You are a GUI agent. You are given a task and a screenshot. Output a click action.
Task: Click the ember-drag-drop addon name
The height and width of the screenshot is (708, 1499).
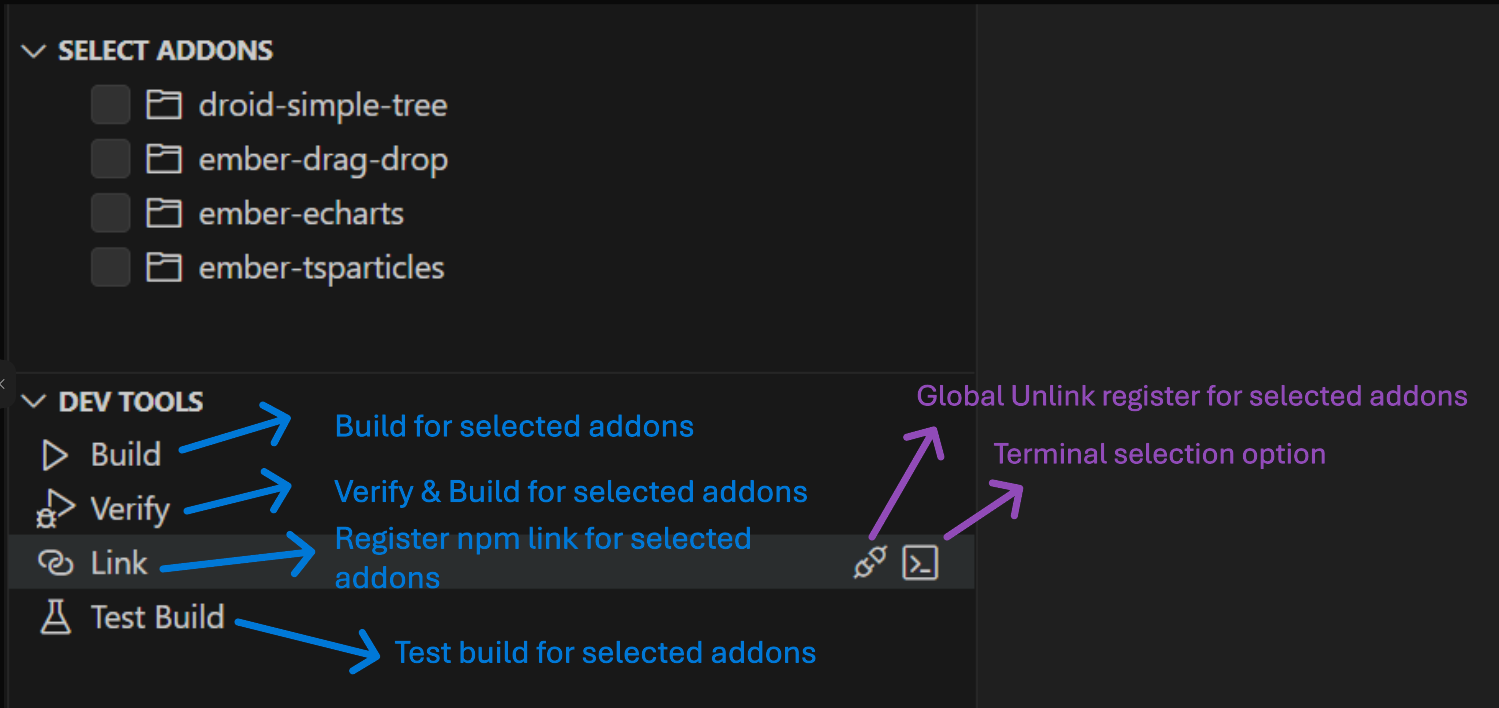pyautogui.click(x=323, y=160)
